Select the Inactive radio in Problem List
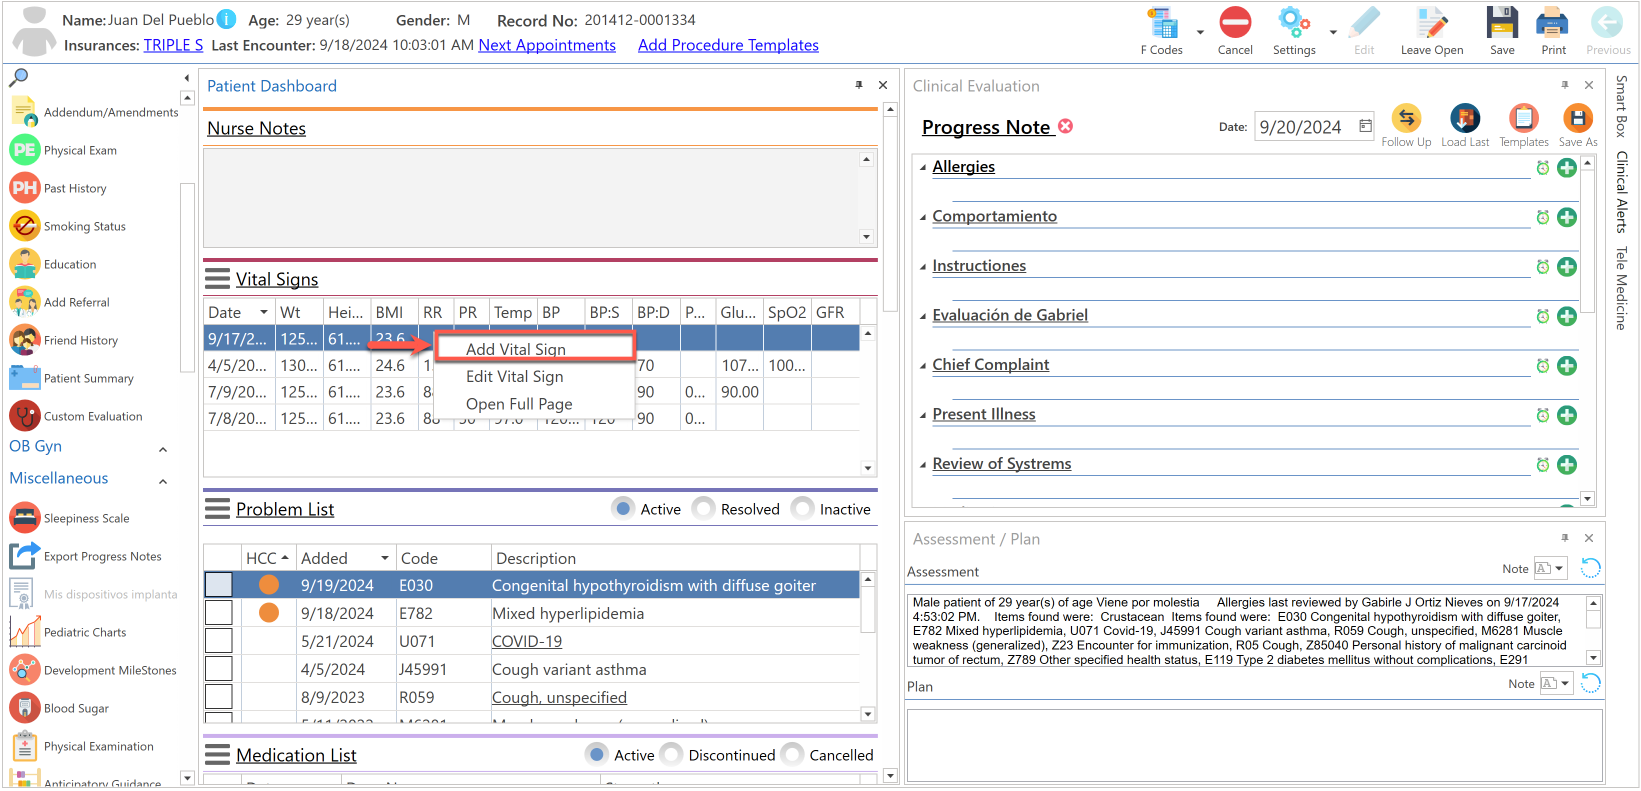Viewport: 1641px width, 791px height. point(802,508)
